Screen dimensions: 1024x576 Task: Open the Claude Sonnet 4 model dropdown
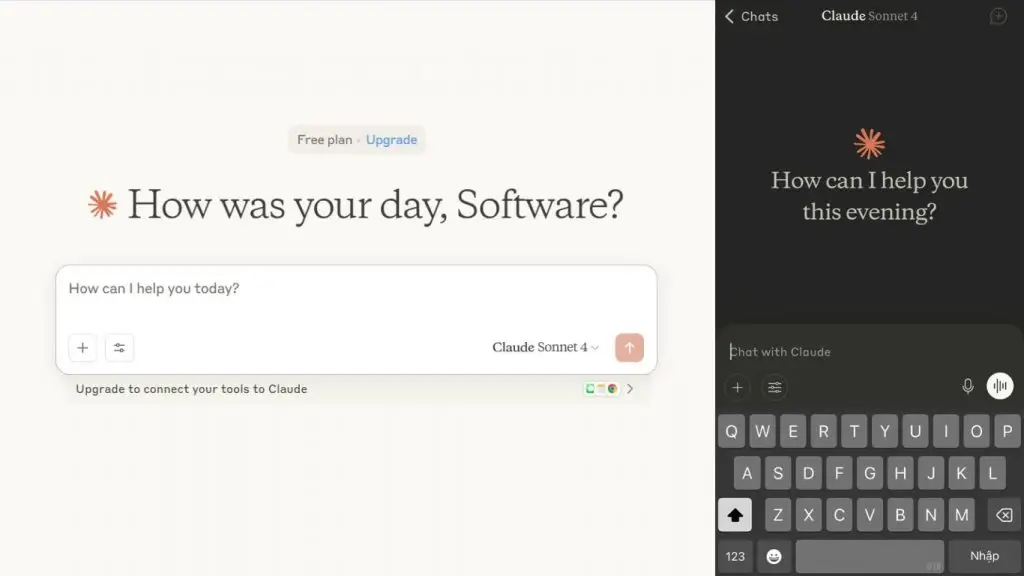545,347
